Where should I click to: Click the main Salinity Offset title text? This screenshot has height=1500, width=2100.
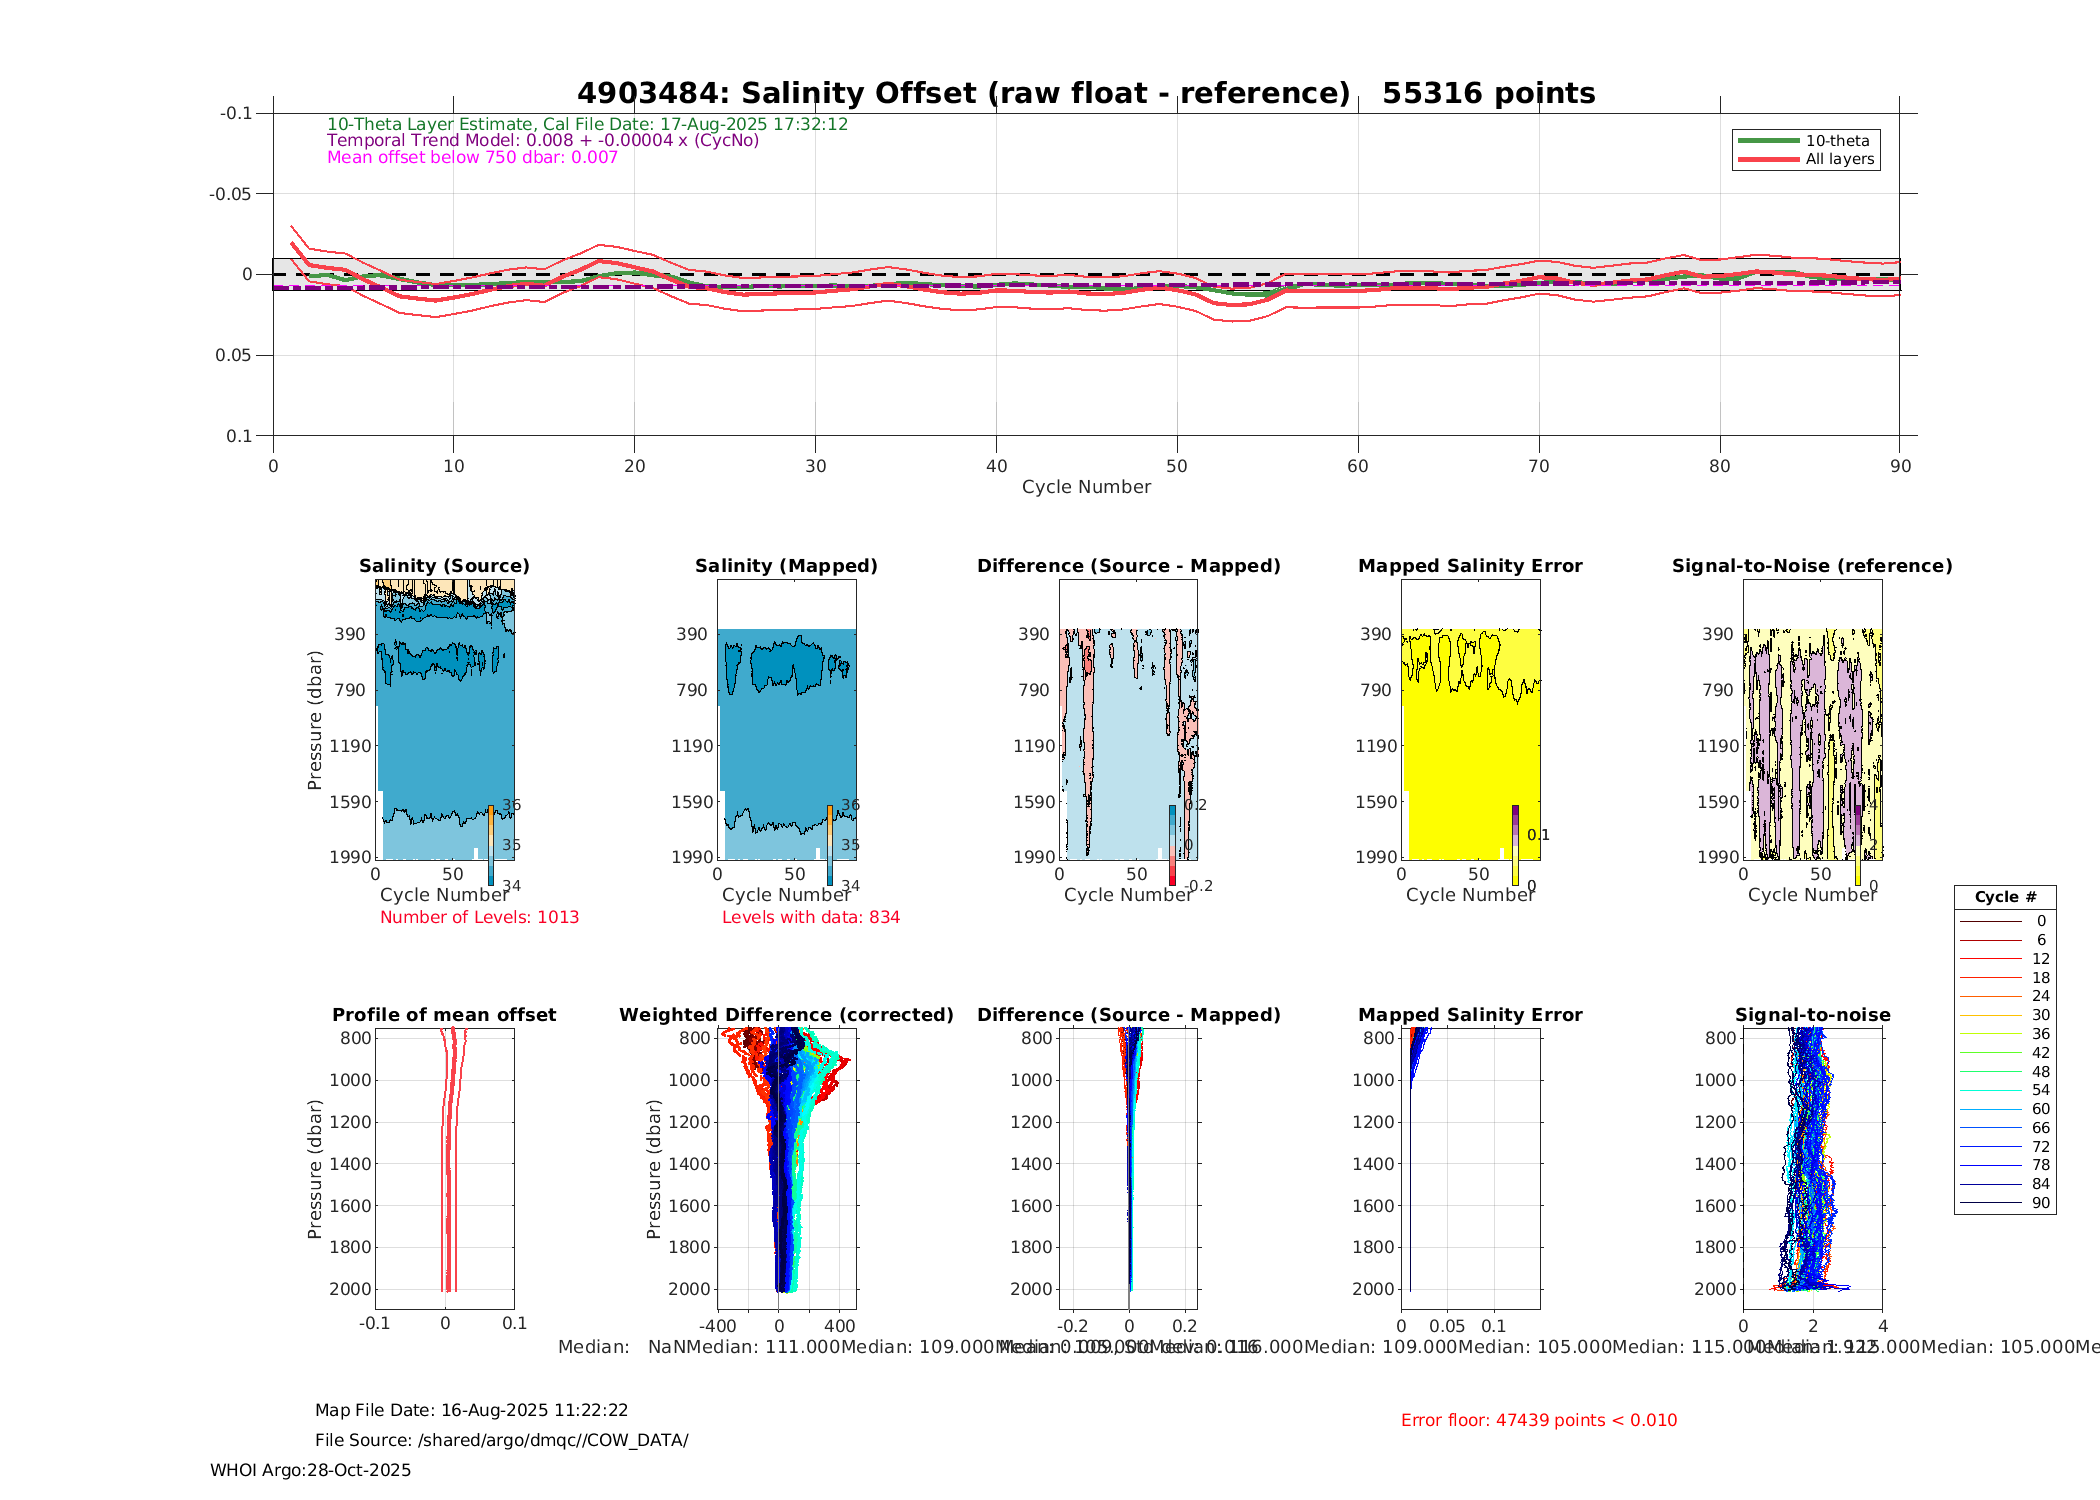pos(1086,94)
